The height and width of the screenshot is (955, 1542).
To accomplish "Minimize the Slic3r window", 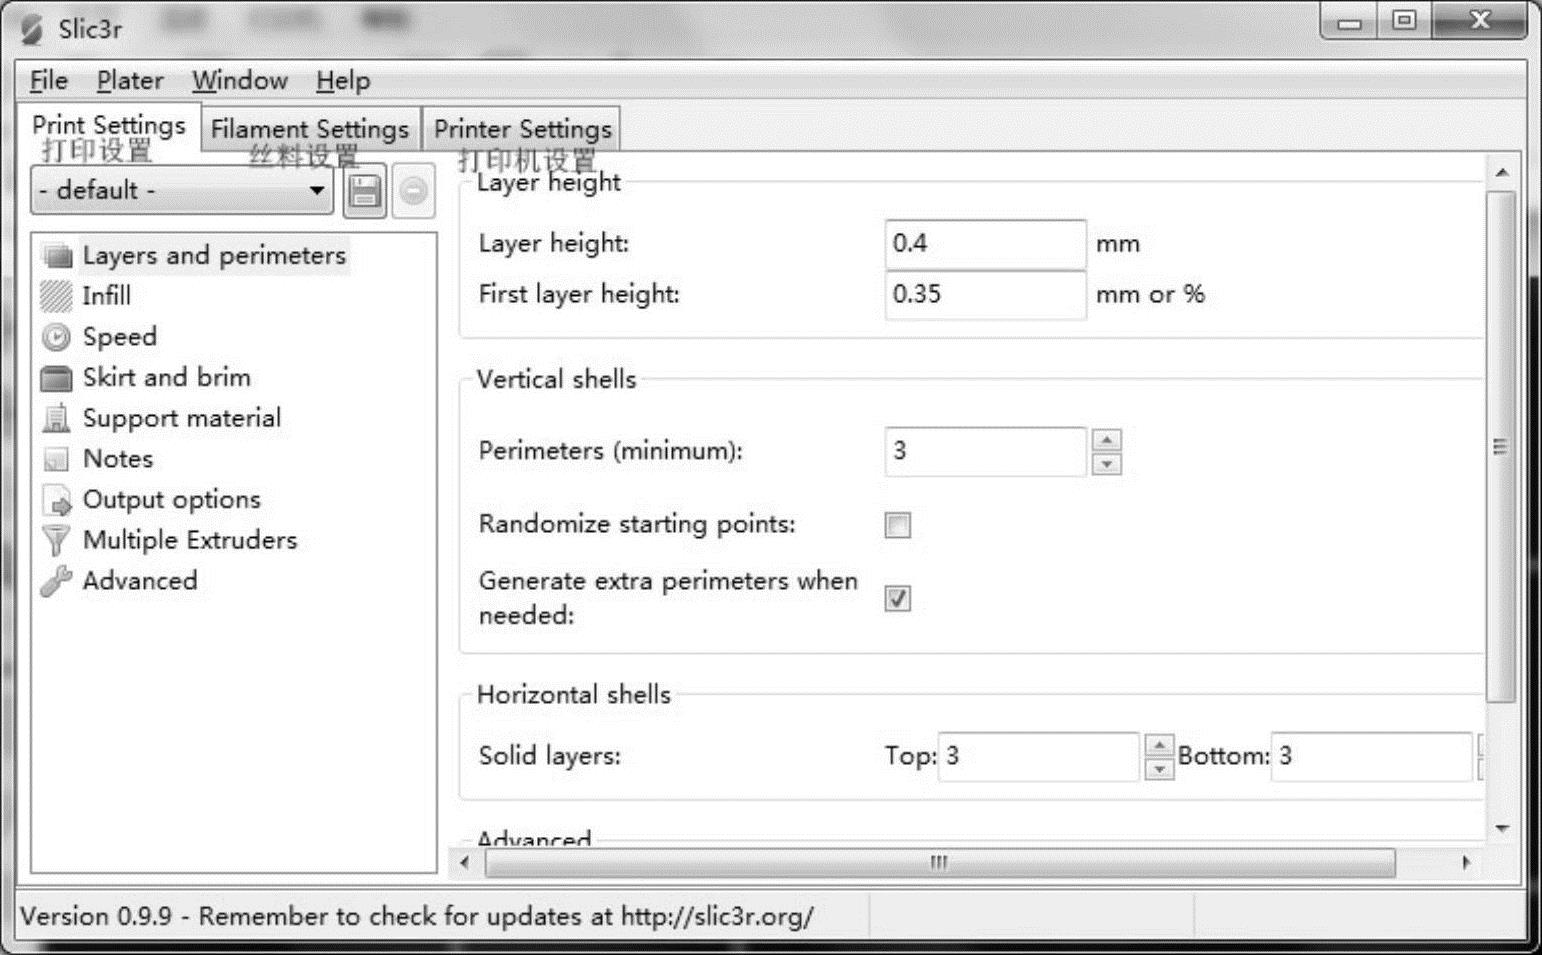I will point(1350,22).
